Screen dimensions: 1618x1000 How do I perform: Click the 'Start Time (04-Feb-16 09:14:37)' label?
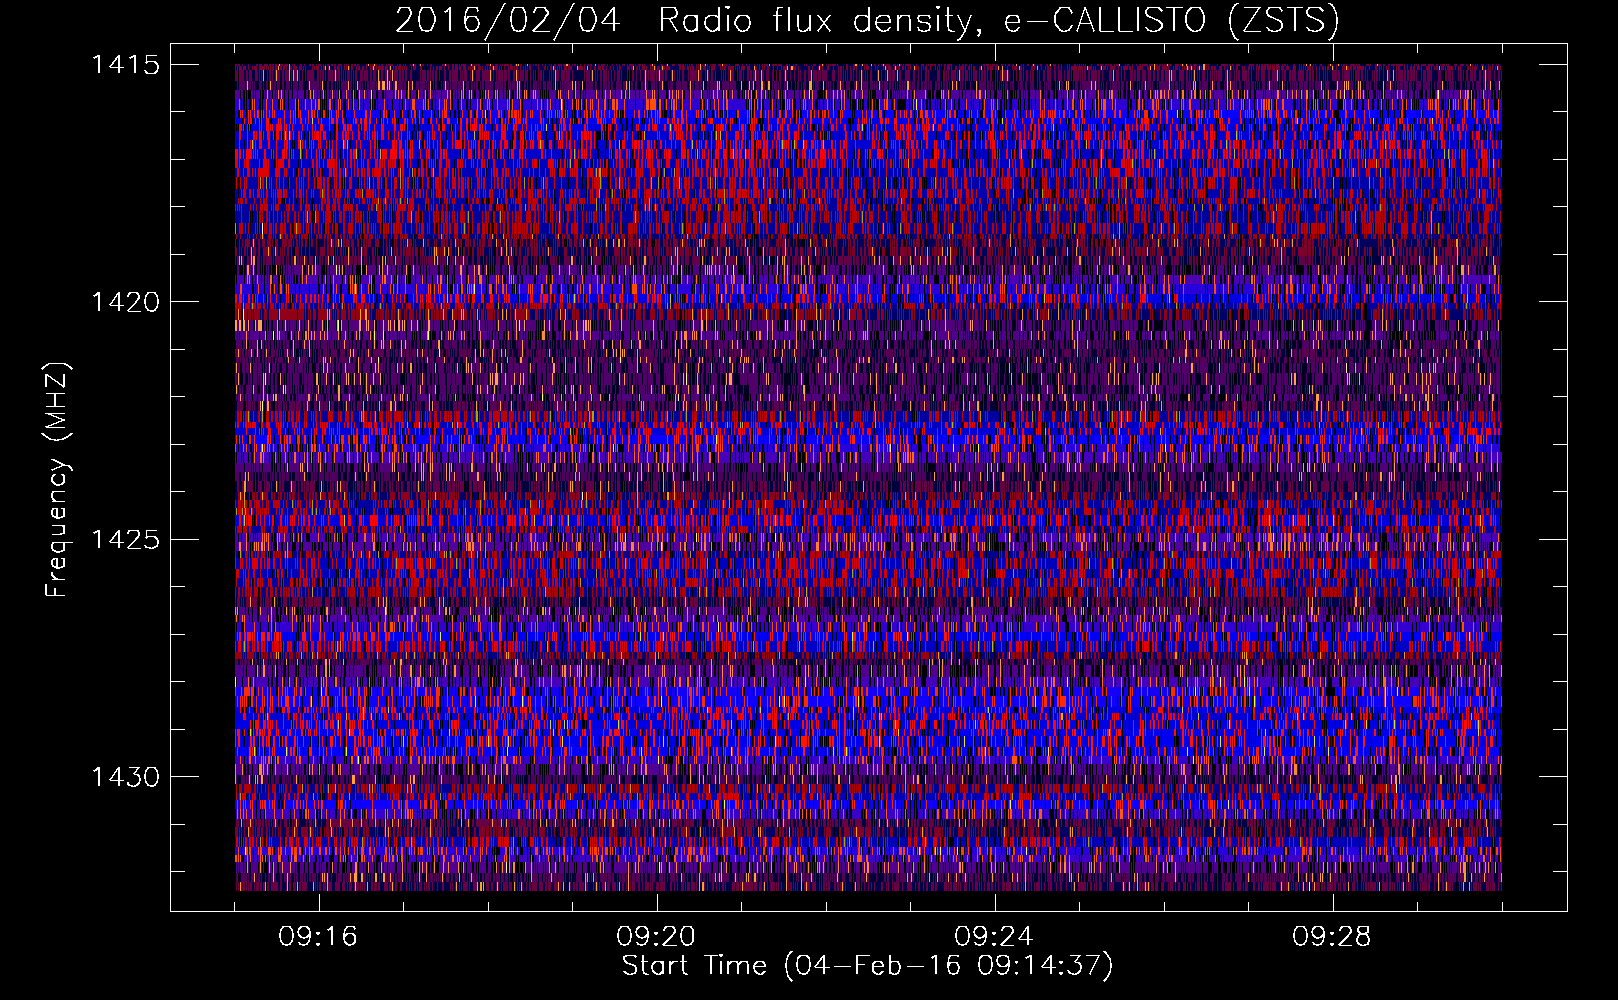coord(868,966)
